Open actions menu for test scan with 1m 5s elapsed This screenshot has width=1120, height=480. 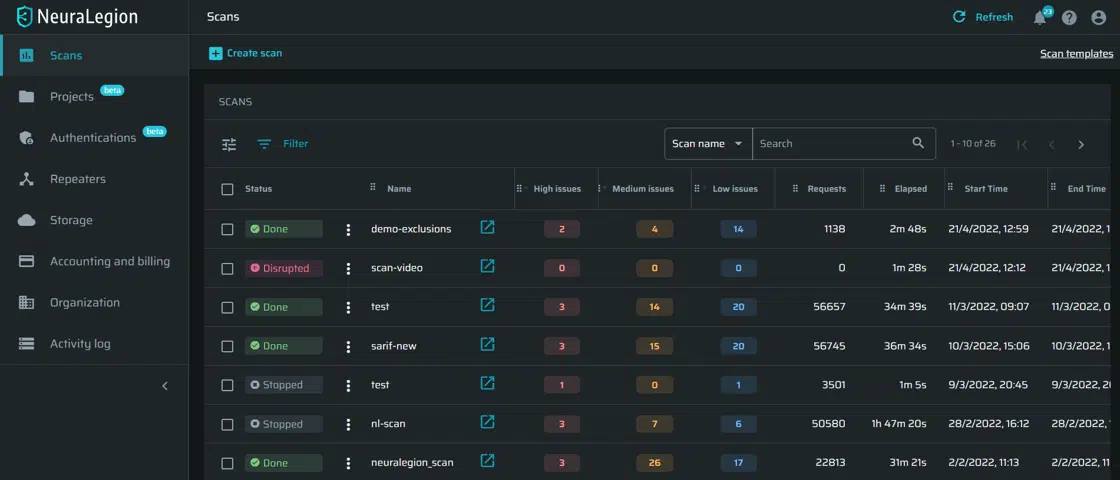click(349, 385)
